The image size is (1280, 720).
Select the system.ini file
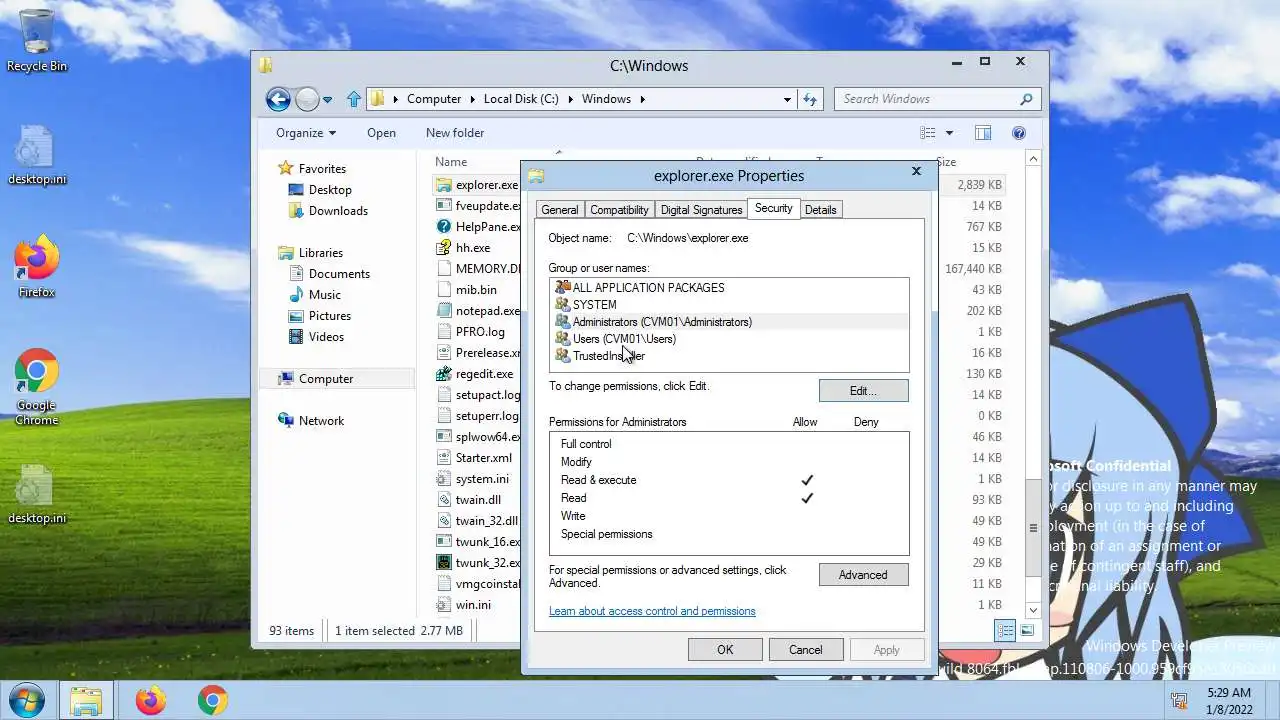click(x=482, y=479)
